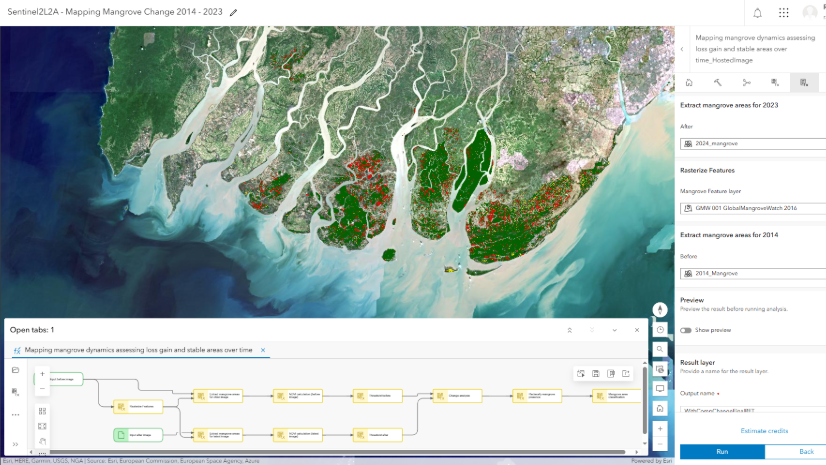Select the Mangrove area classification node
The image size is (826, 465).
tap(616, 395)
